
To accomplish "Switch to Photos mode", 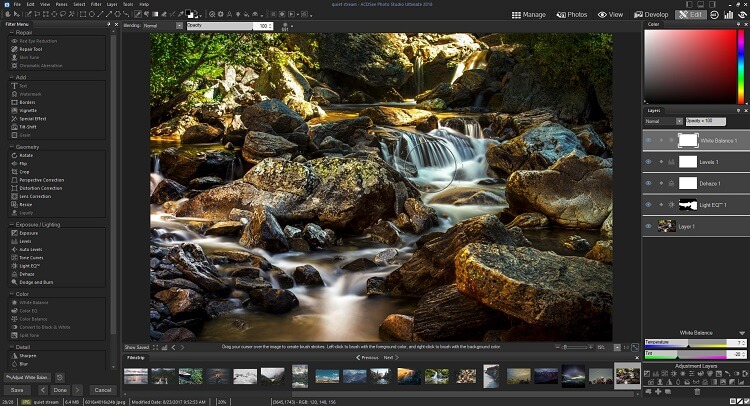I will click(572, 15).
